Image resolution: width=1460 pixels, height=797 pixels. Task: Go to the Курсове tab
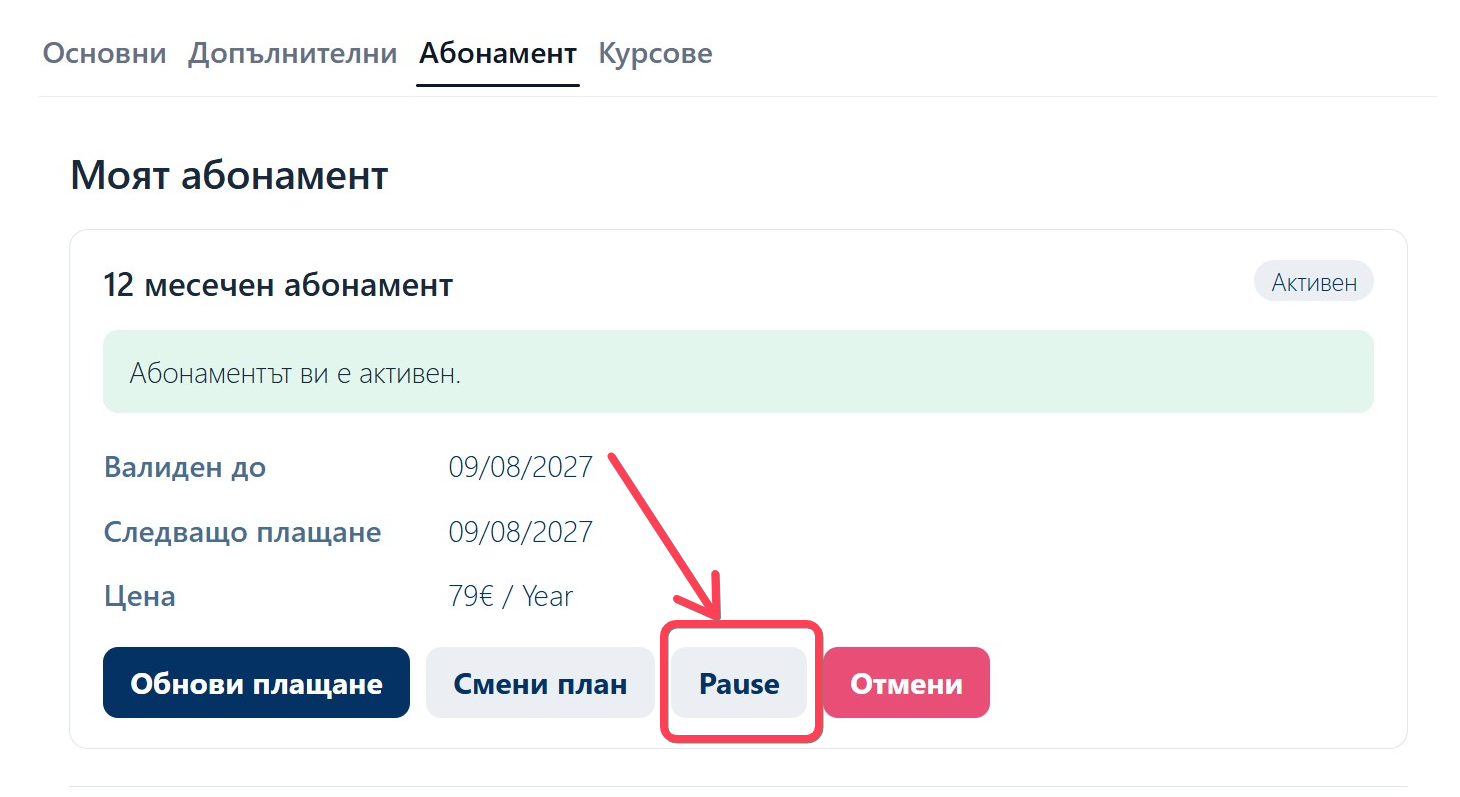(655, 53)
